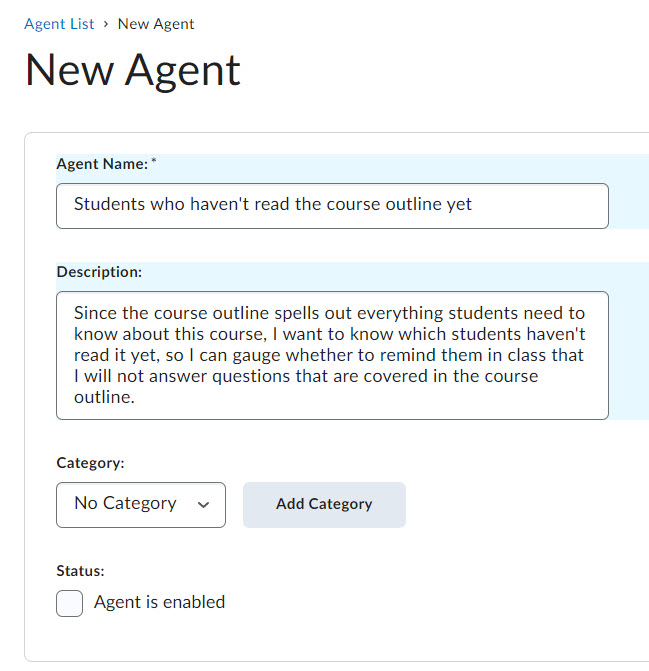Viewport: 649px width, 671px height.
Task: Click the chevron arrow in Category dropdown
Action: 204,505
